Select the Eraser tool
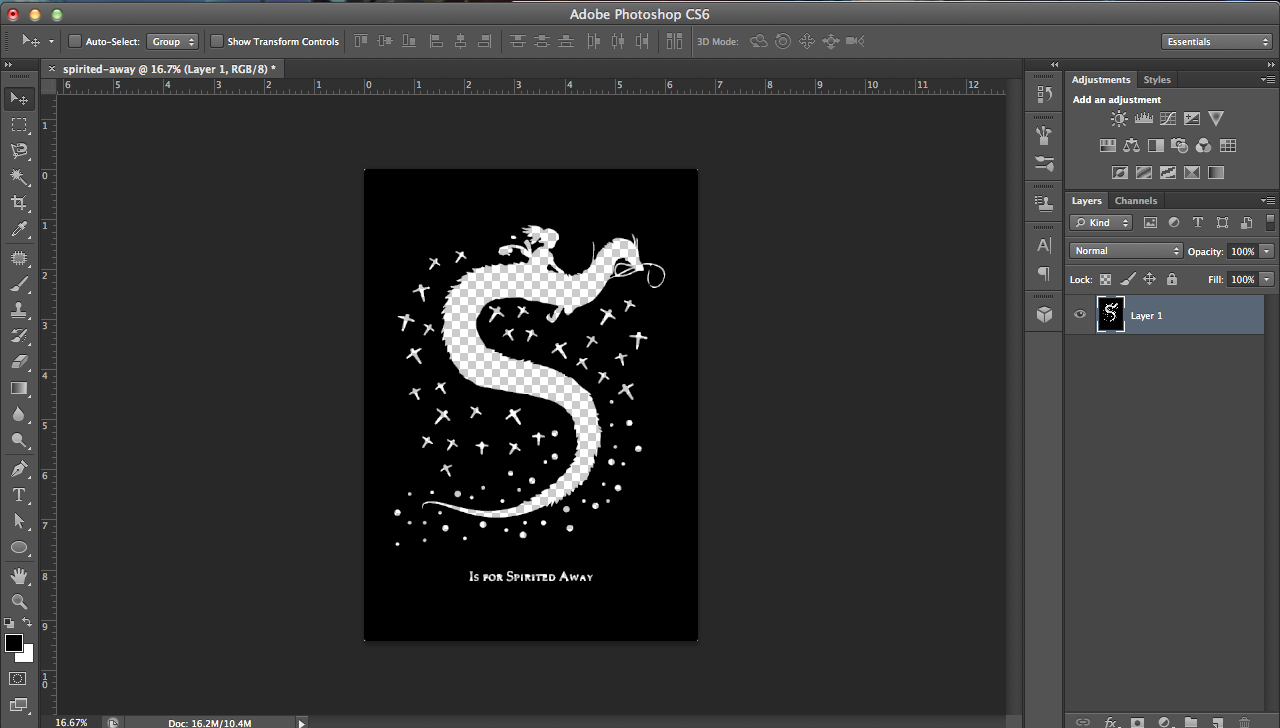Viewport: 1280px width, 728px height. 19,362
